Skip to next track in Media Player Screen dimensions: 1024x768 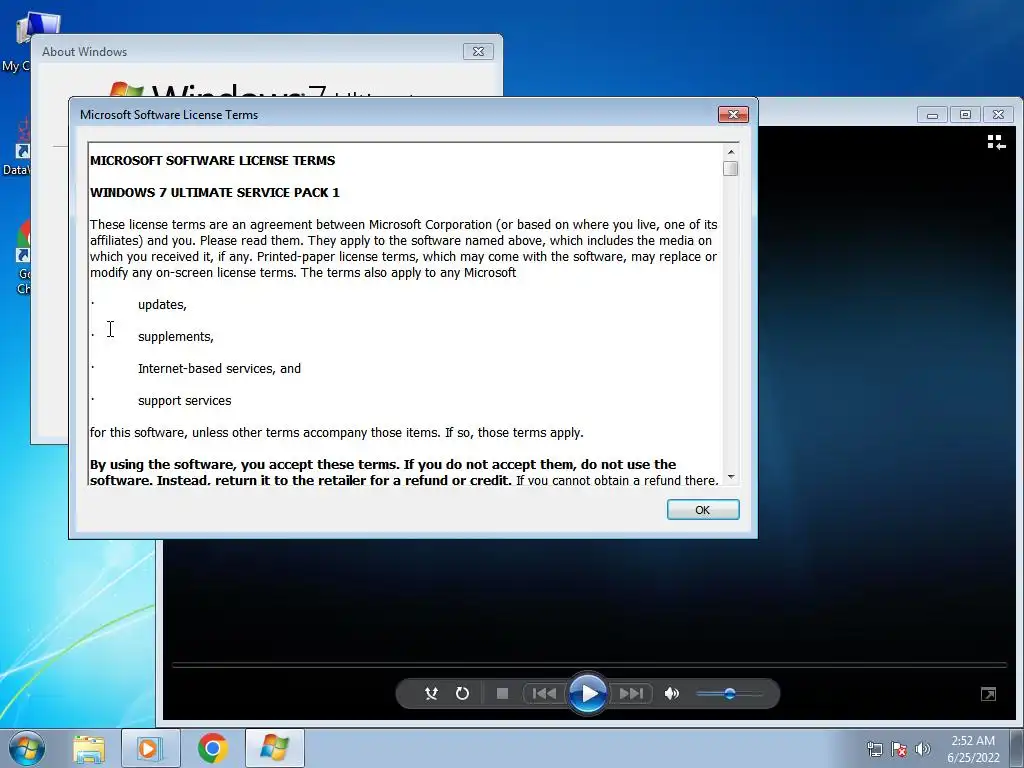point(631,694)
